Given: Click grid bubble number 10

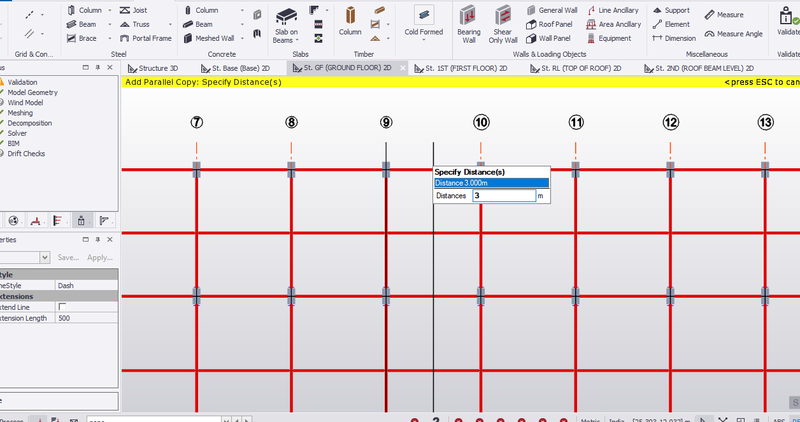Looking at the screenshot, I should tap(481, 122).
